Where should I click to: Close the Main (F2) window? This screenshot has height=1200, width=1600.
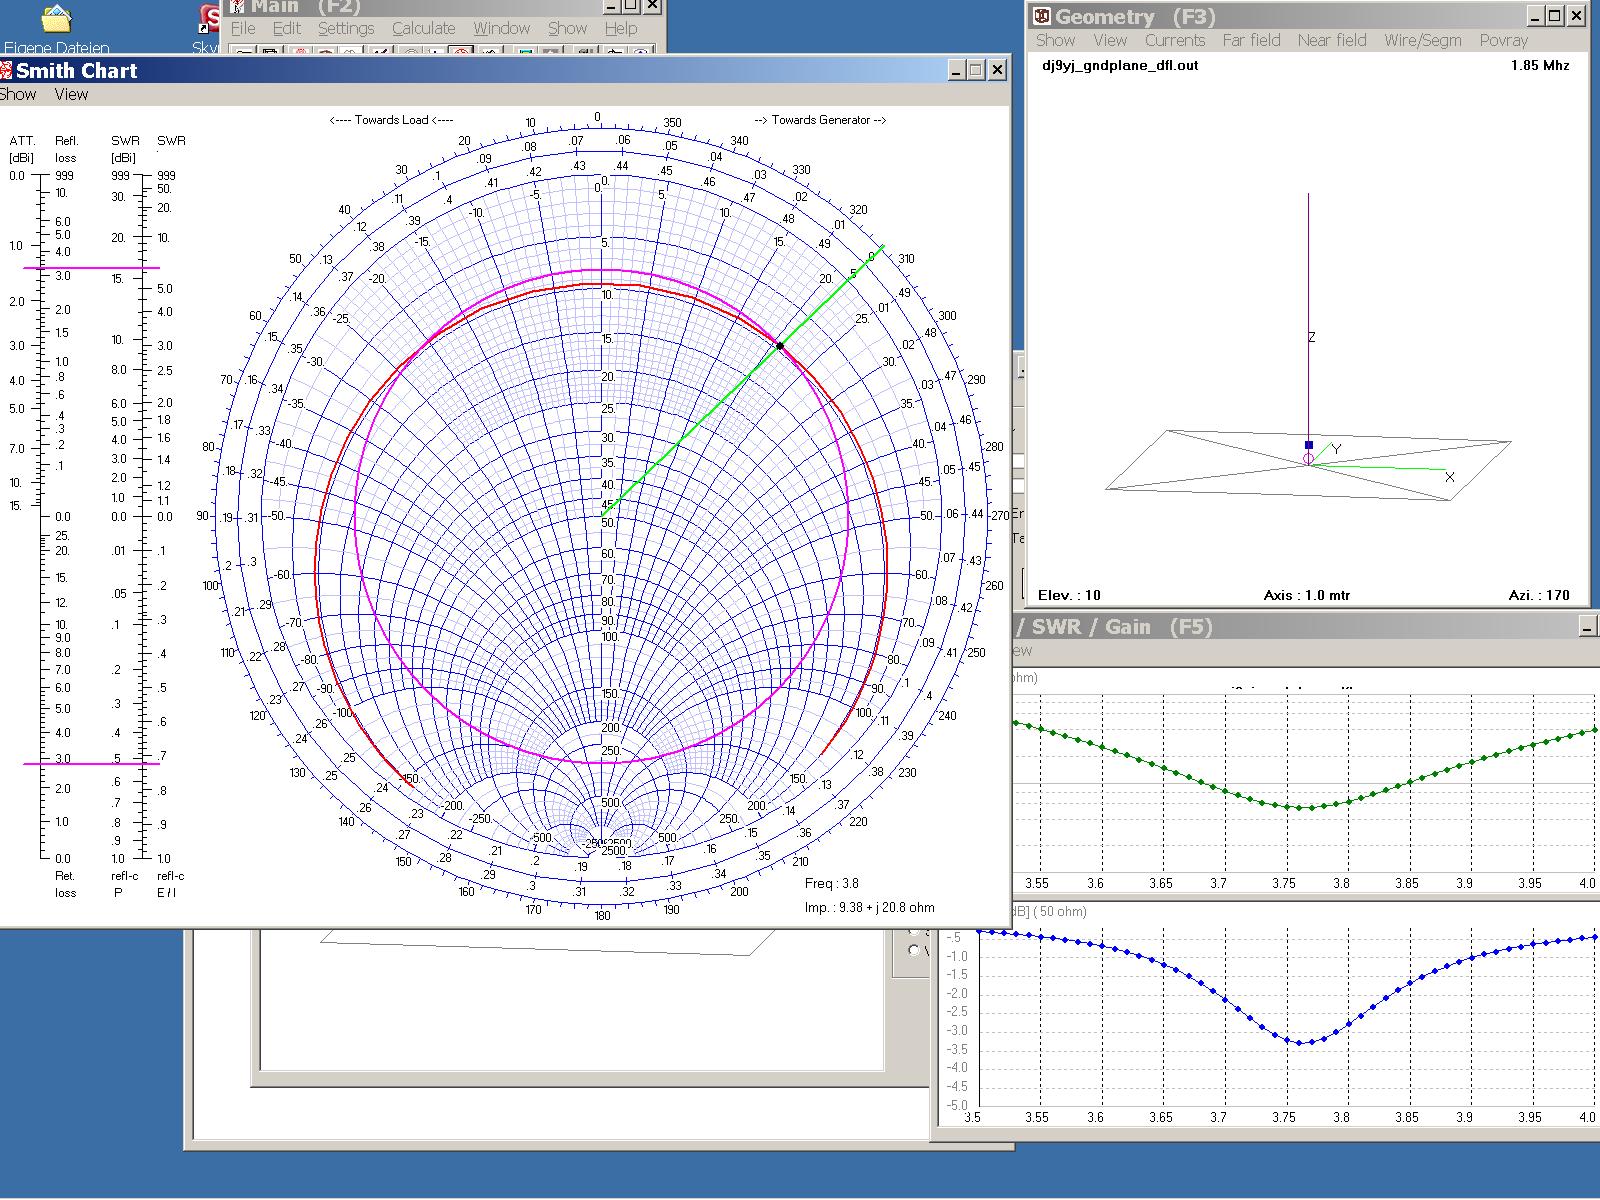click(x=651, y=6)
